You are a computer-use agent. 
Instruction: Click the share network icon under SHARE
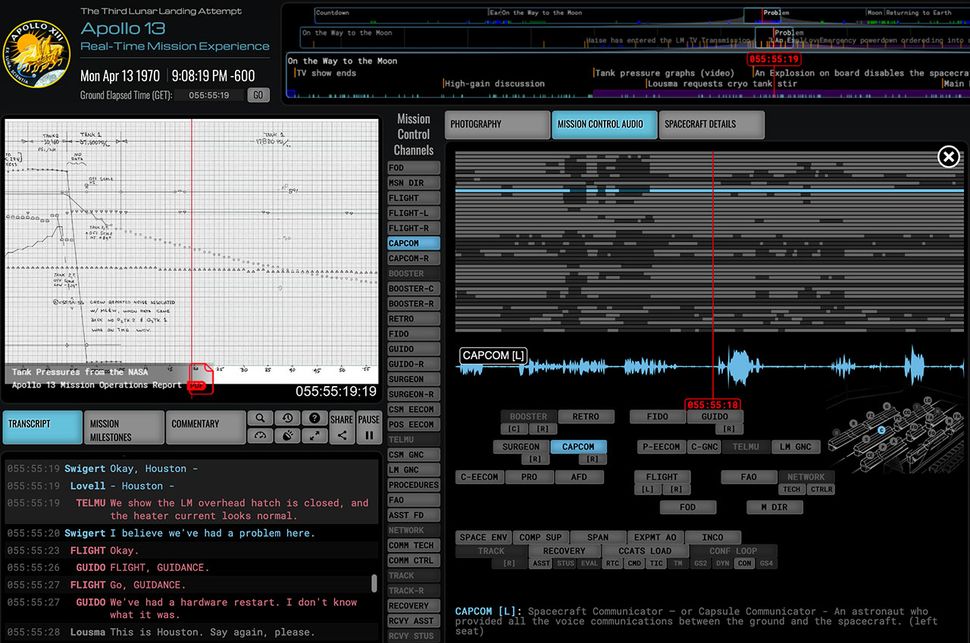click(x=342, y=435)
